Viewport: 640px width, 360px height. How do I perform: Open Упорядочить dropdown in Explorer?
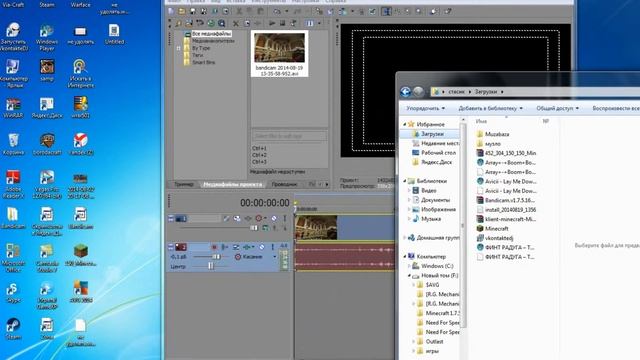(425, 108)
